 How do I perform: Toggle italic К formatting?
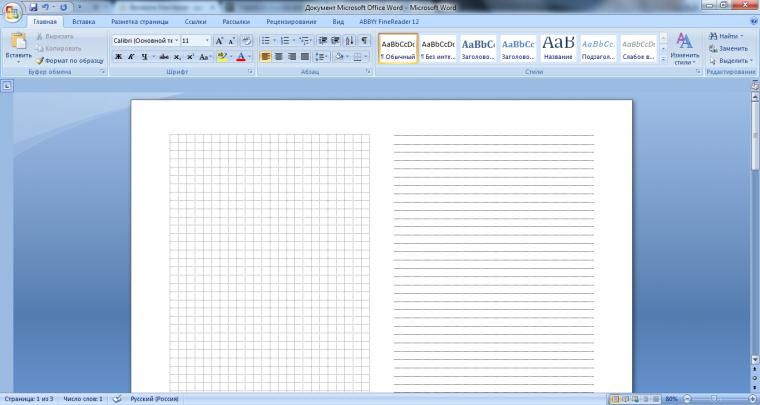point(131,57)
